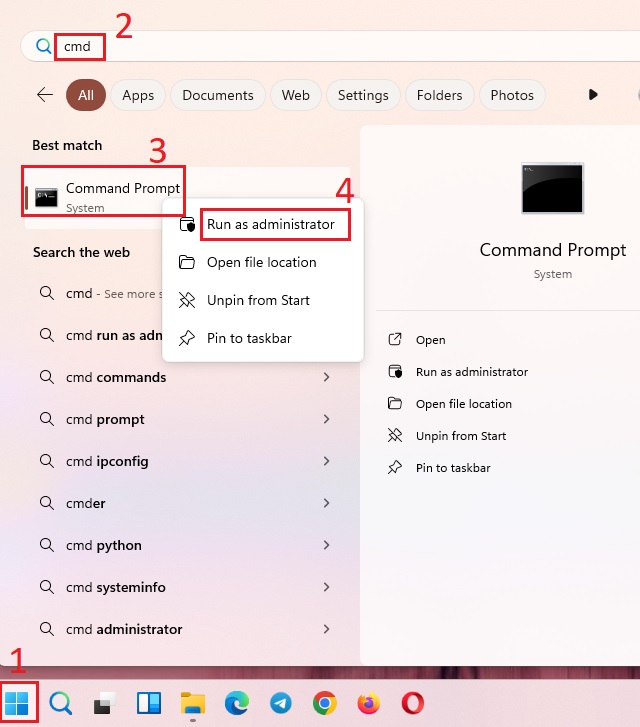The height and width of the screenshot is (727, 640).
Task: Expand the 'cmd systeminfo' suggestion chevron
Action: pyautogui.click(x=326, y=587)
